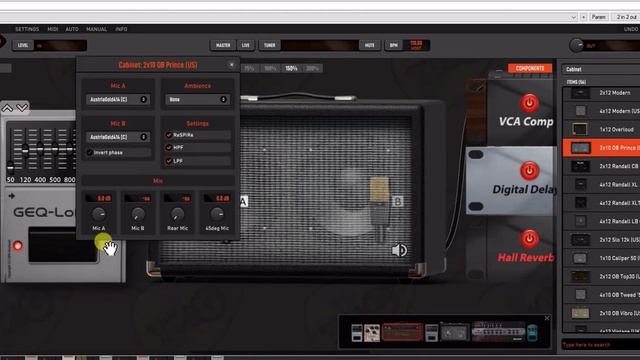Image resolution: width=640 pixels, height=360 pixels.
Task: Click the Mic B level knob
Action: point(138,214)
